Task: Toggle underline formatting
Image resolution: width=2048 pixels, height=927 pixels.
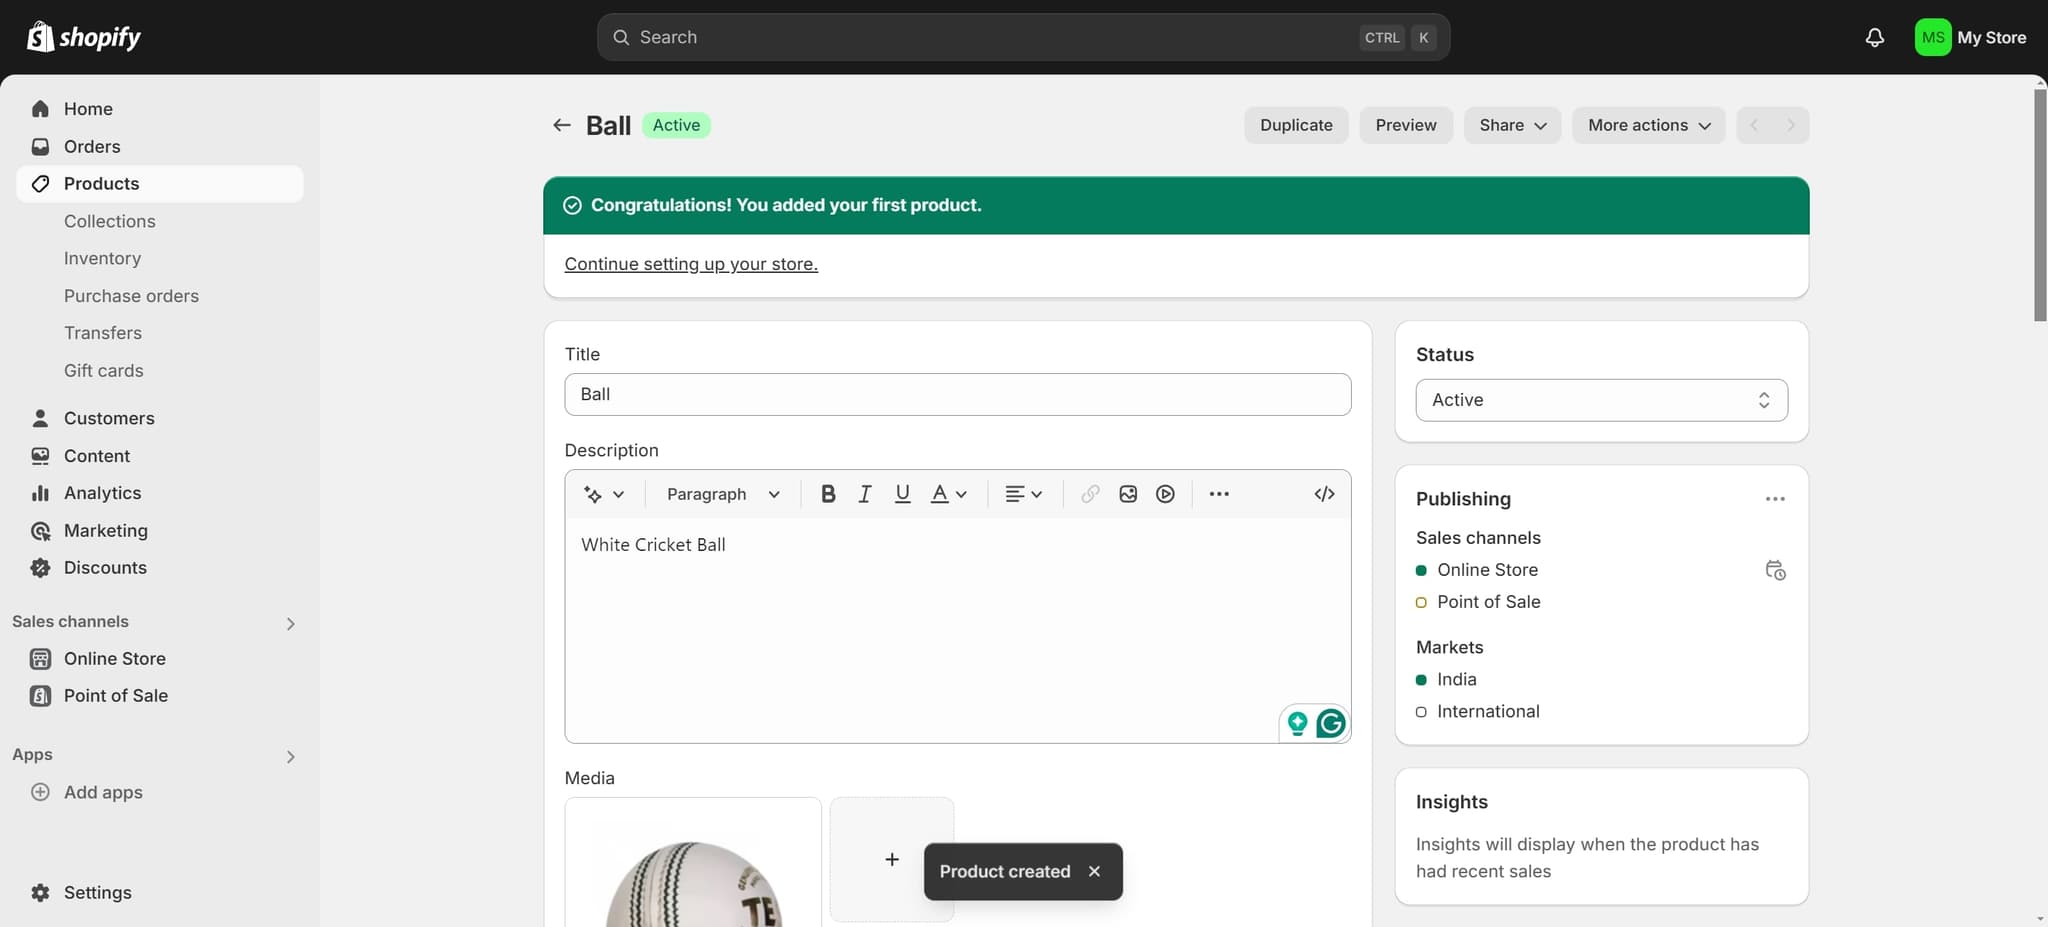Action: coord(901,493)
